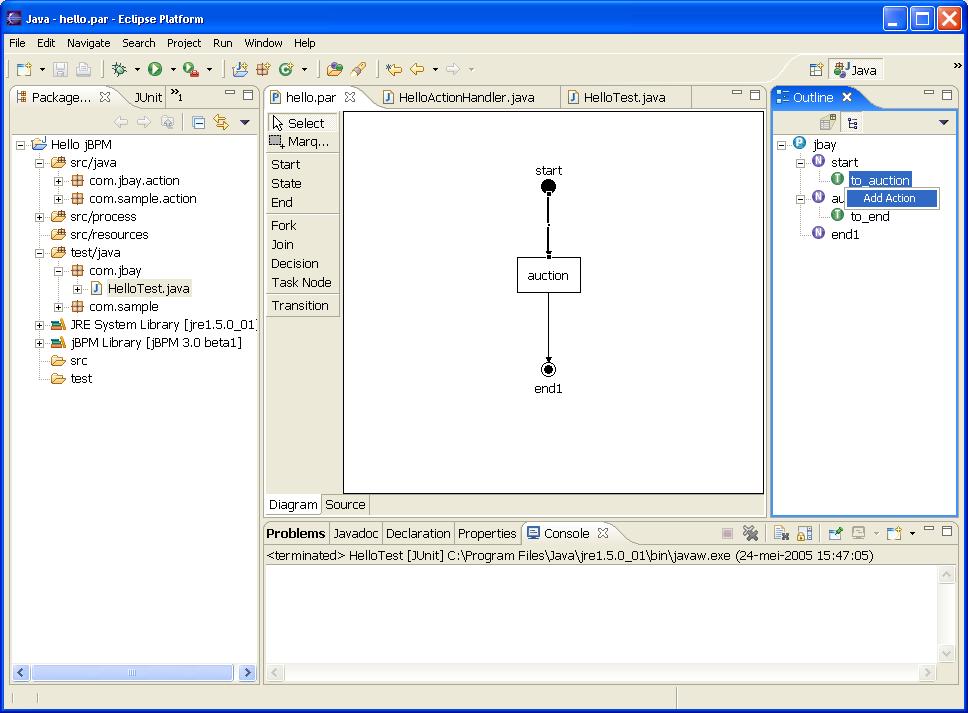Pick the Fork node palette tool
The height and width of the screenshot is (713, 968).
tap(283, 225)
